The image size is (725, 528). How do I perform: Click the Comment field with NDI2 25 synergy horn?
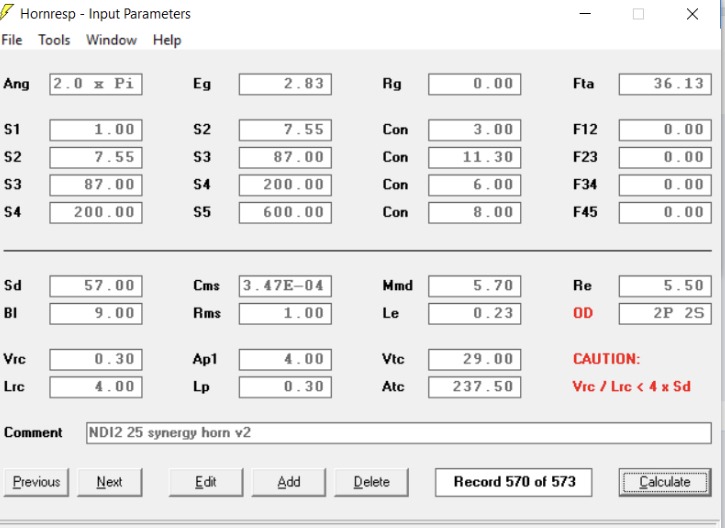(x=399, y=433)
